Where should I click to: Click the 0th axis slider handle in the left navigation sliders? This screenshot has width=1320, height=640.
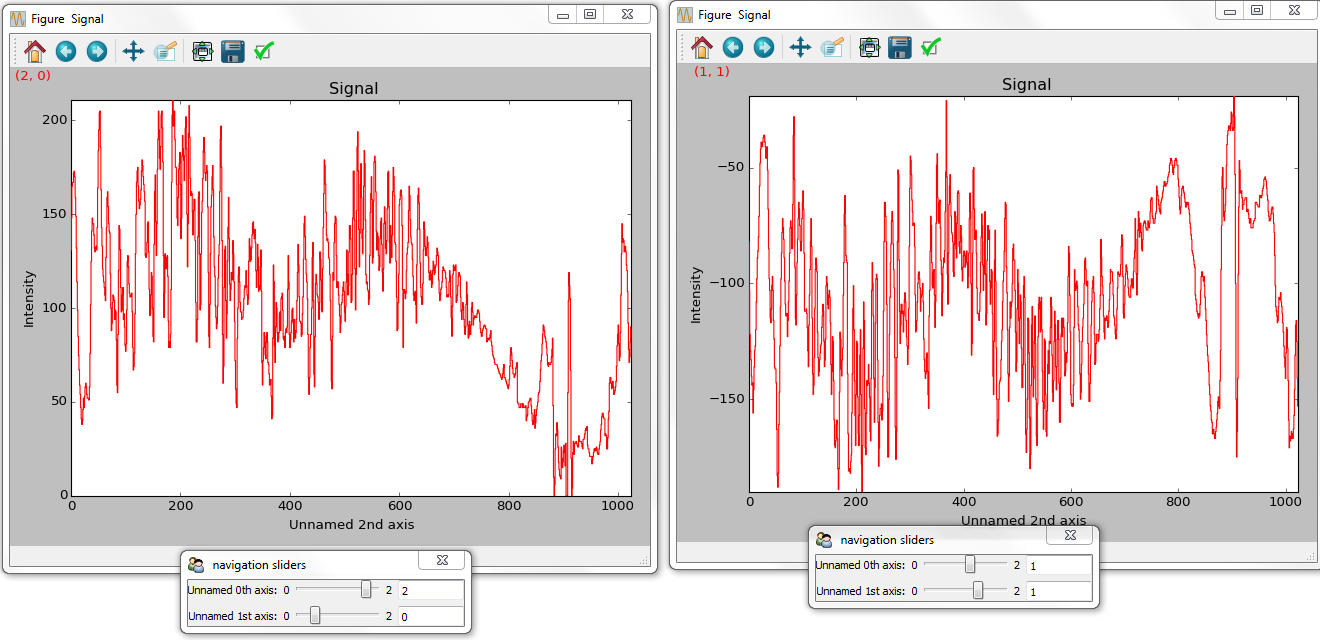(366, 590)
